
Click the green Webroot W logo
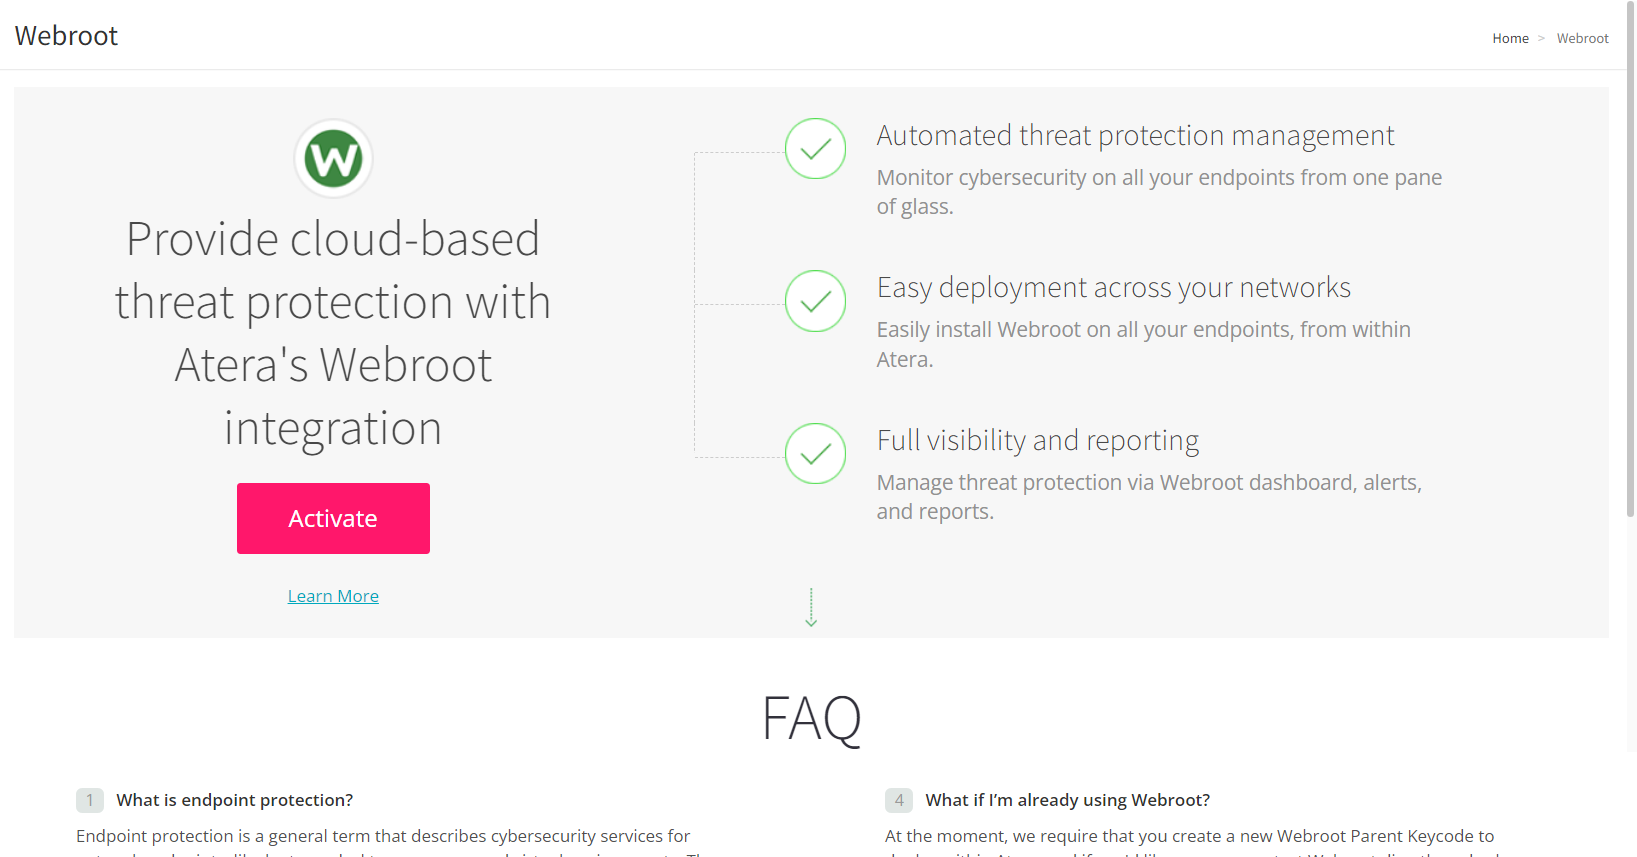click(333, 158)
